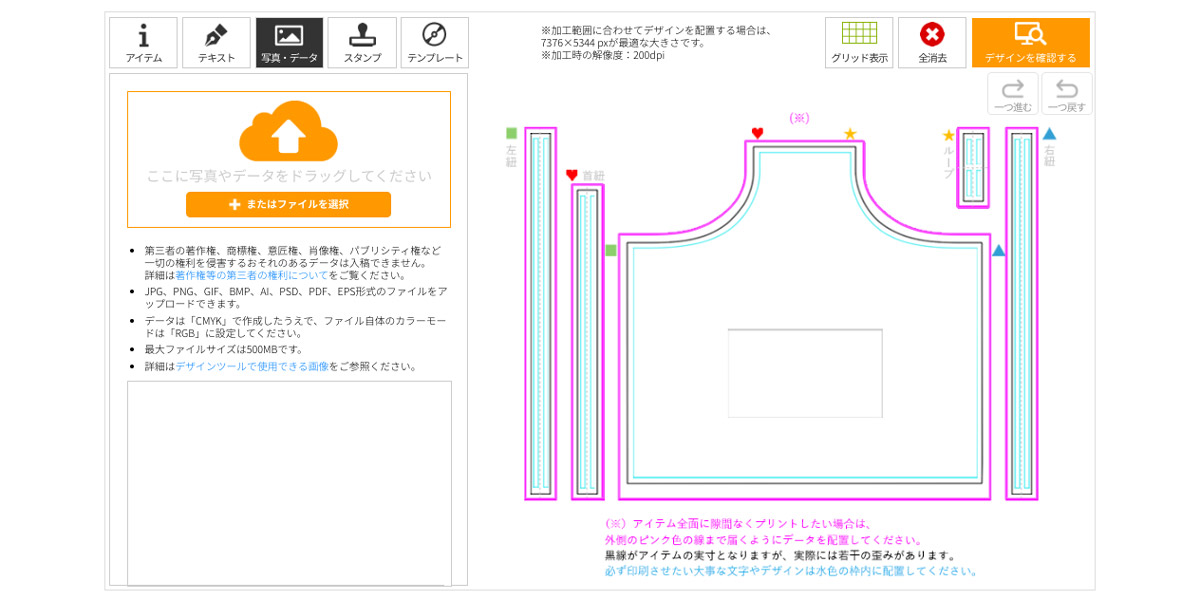Click the orange cloud upload icon
This screenshot has width=1200, height=600.
point(288,131)
